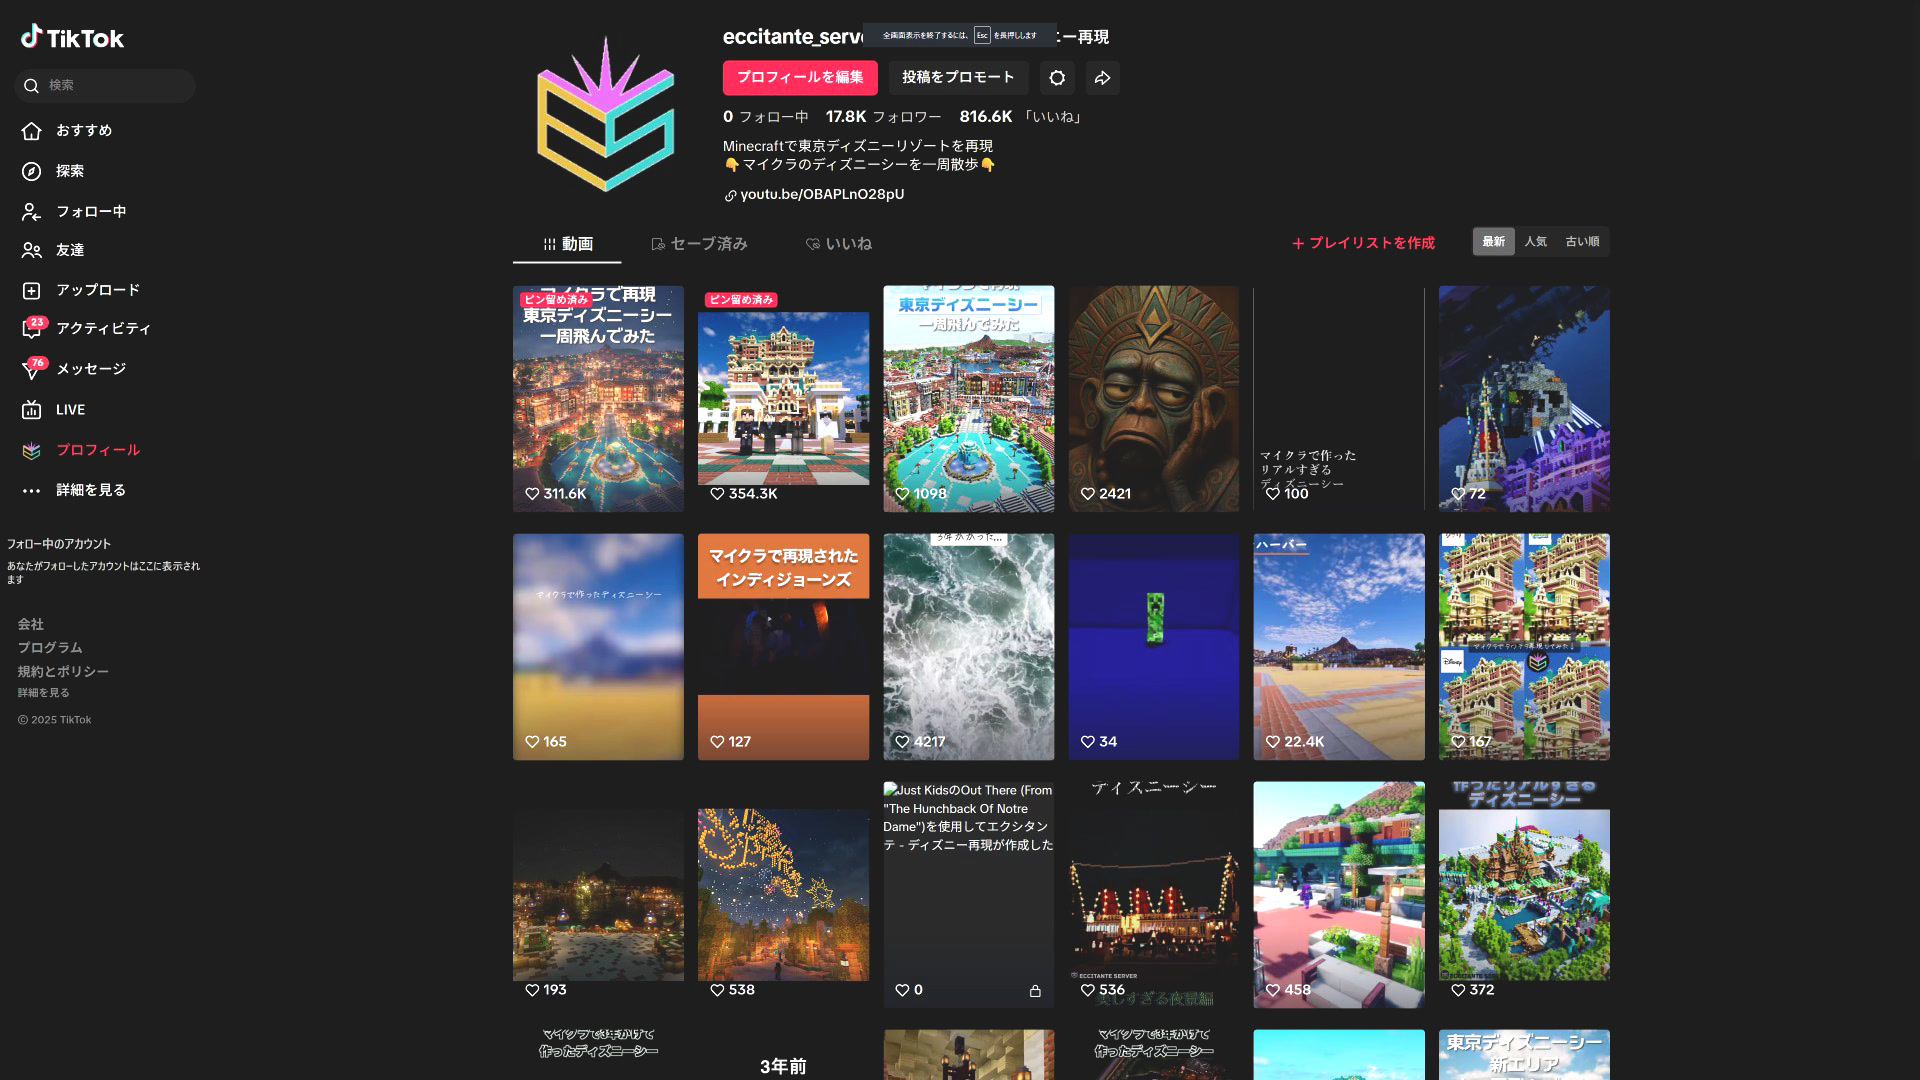This screenshot has height=1080, width=1920.
Task: Open ocean waves video 4217 likes
Action: click(x=968, y=647)
